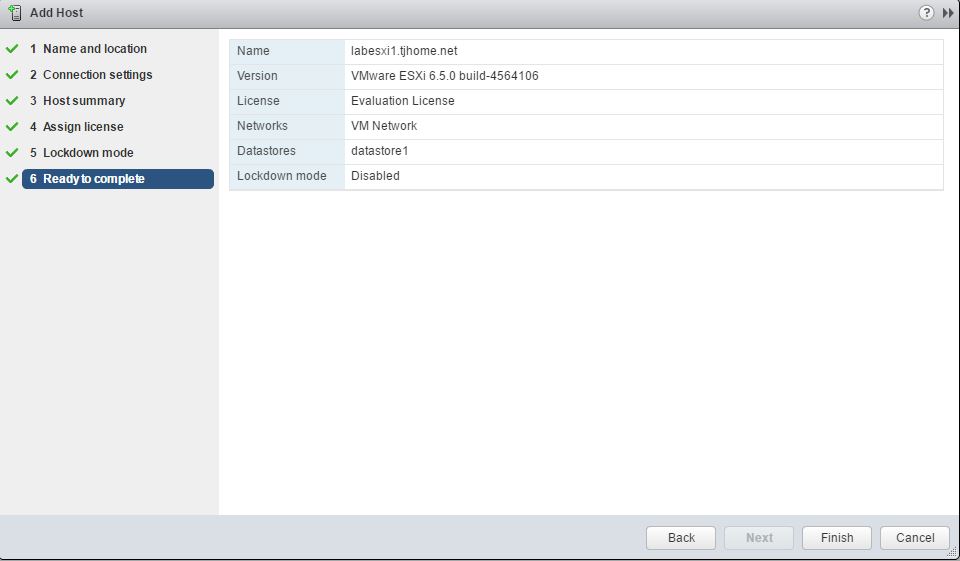Click the checkmark beside Assign license
960x561 pixels.
pos(12,127)
